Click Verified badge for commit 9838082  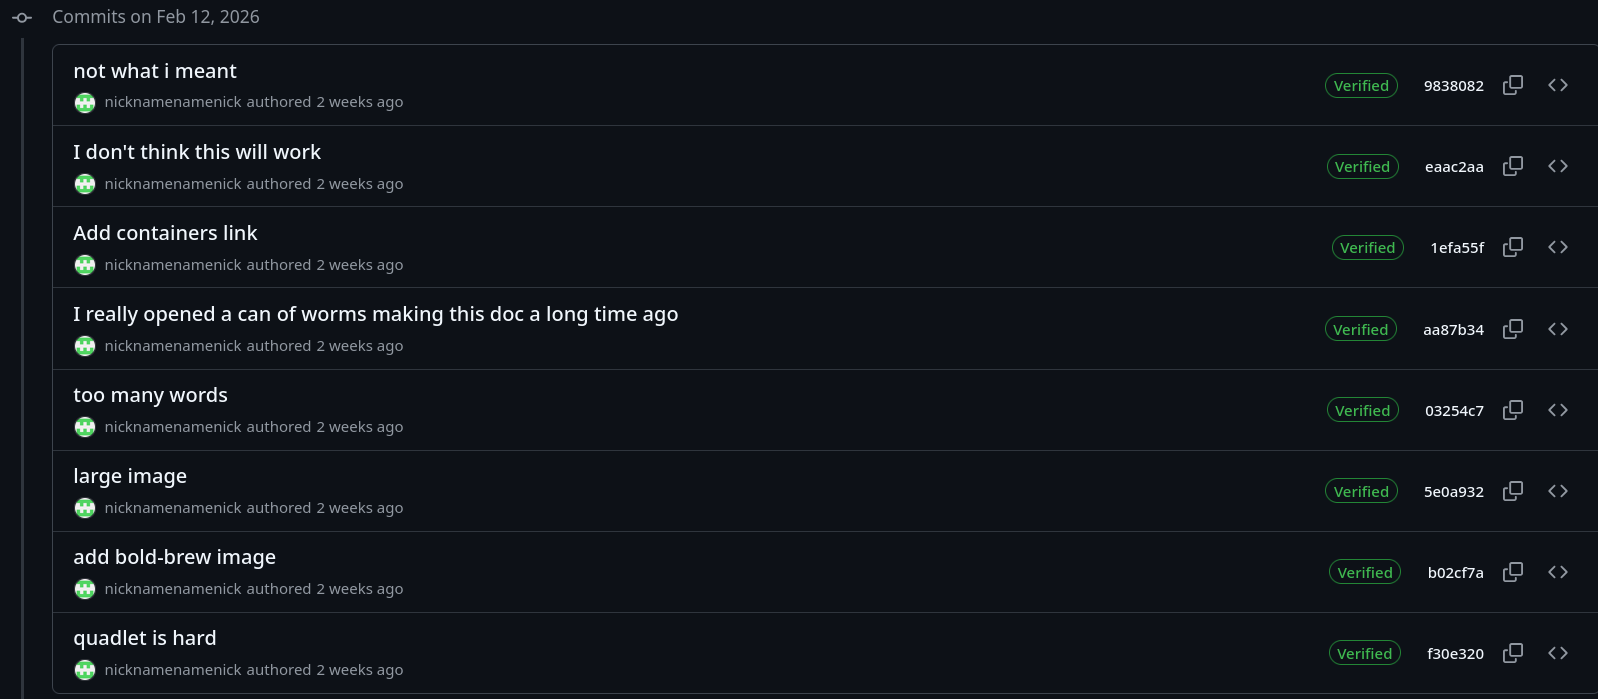click(x=1361, y=86)
